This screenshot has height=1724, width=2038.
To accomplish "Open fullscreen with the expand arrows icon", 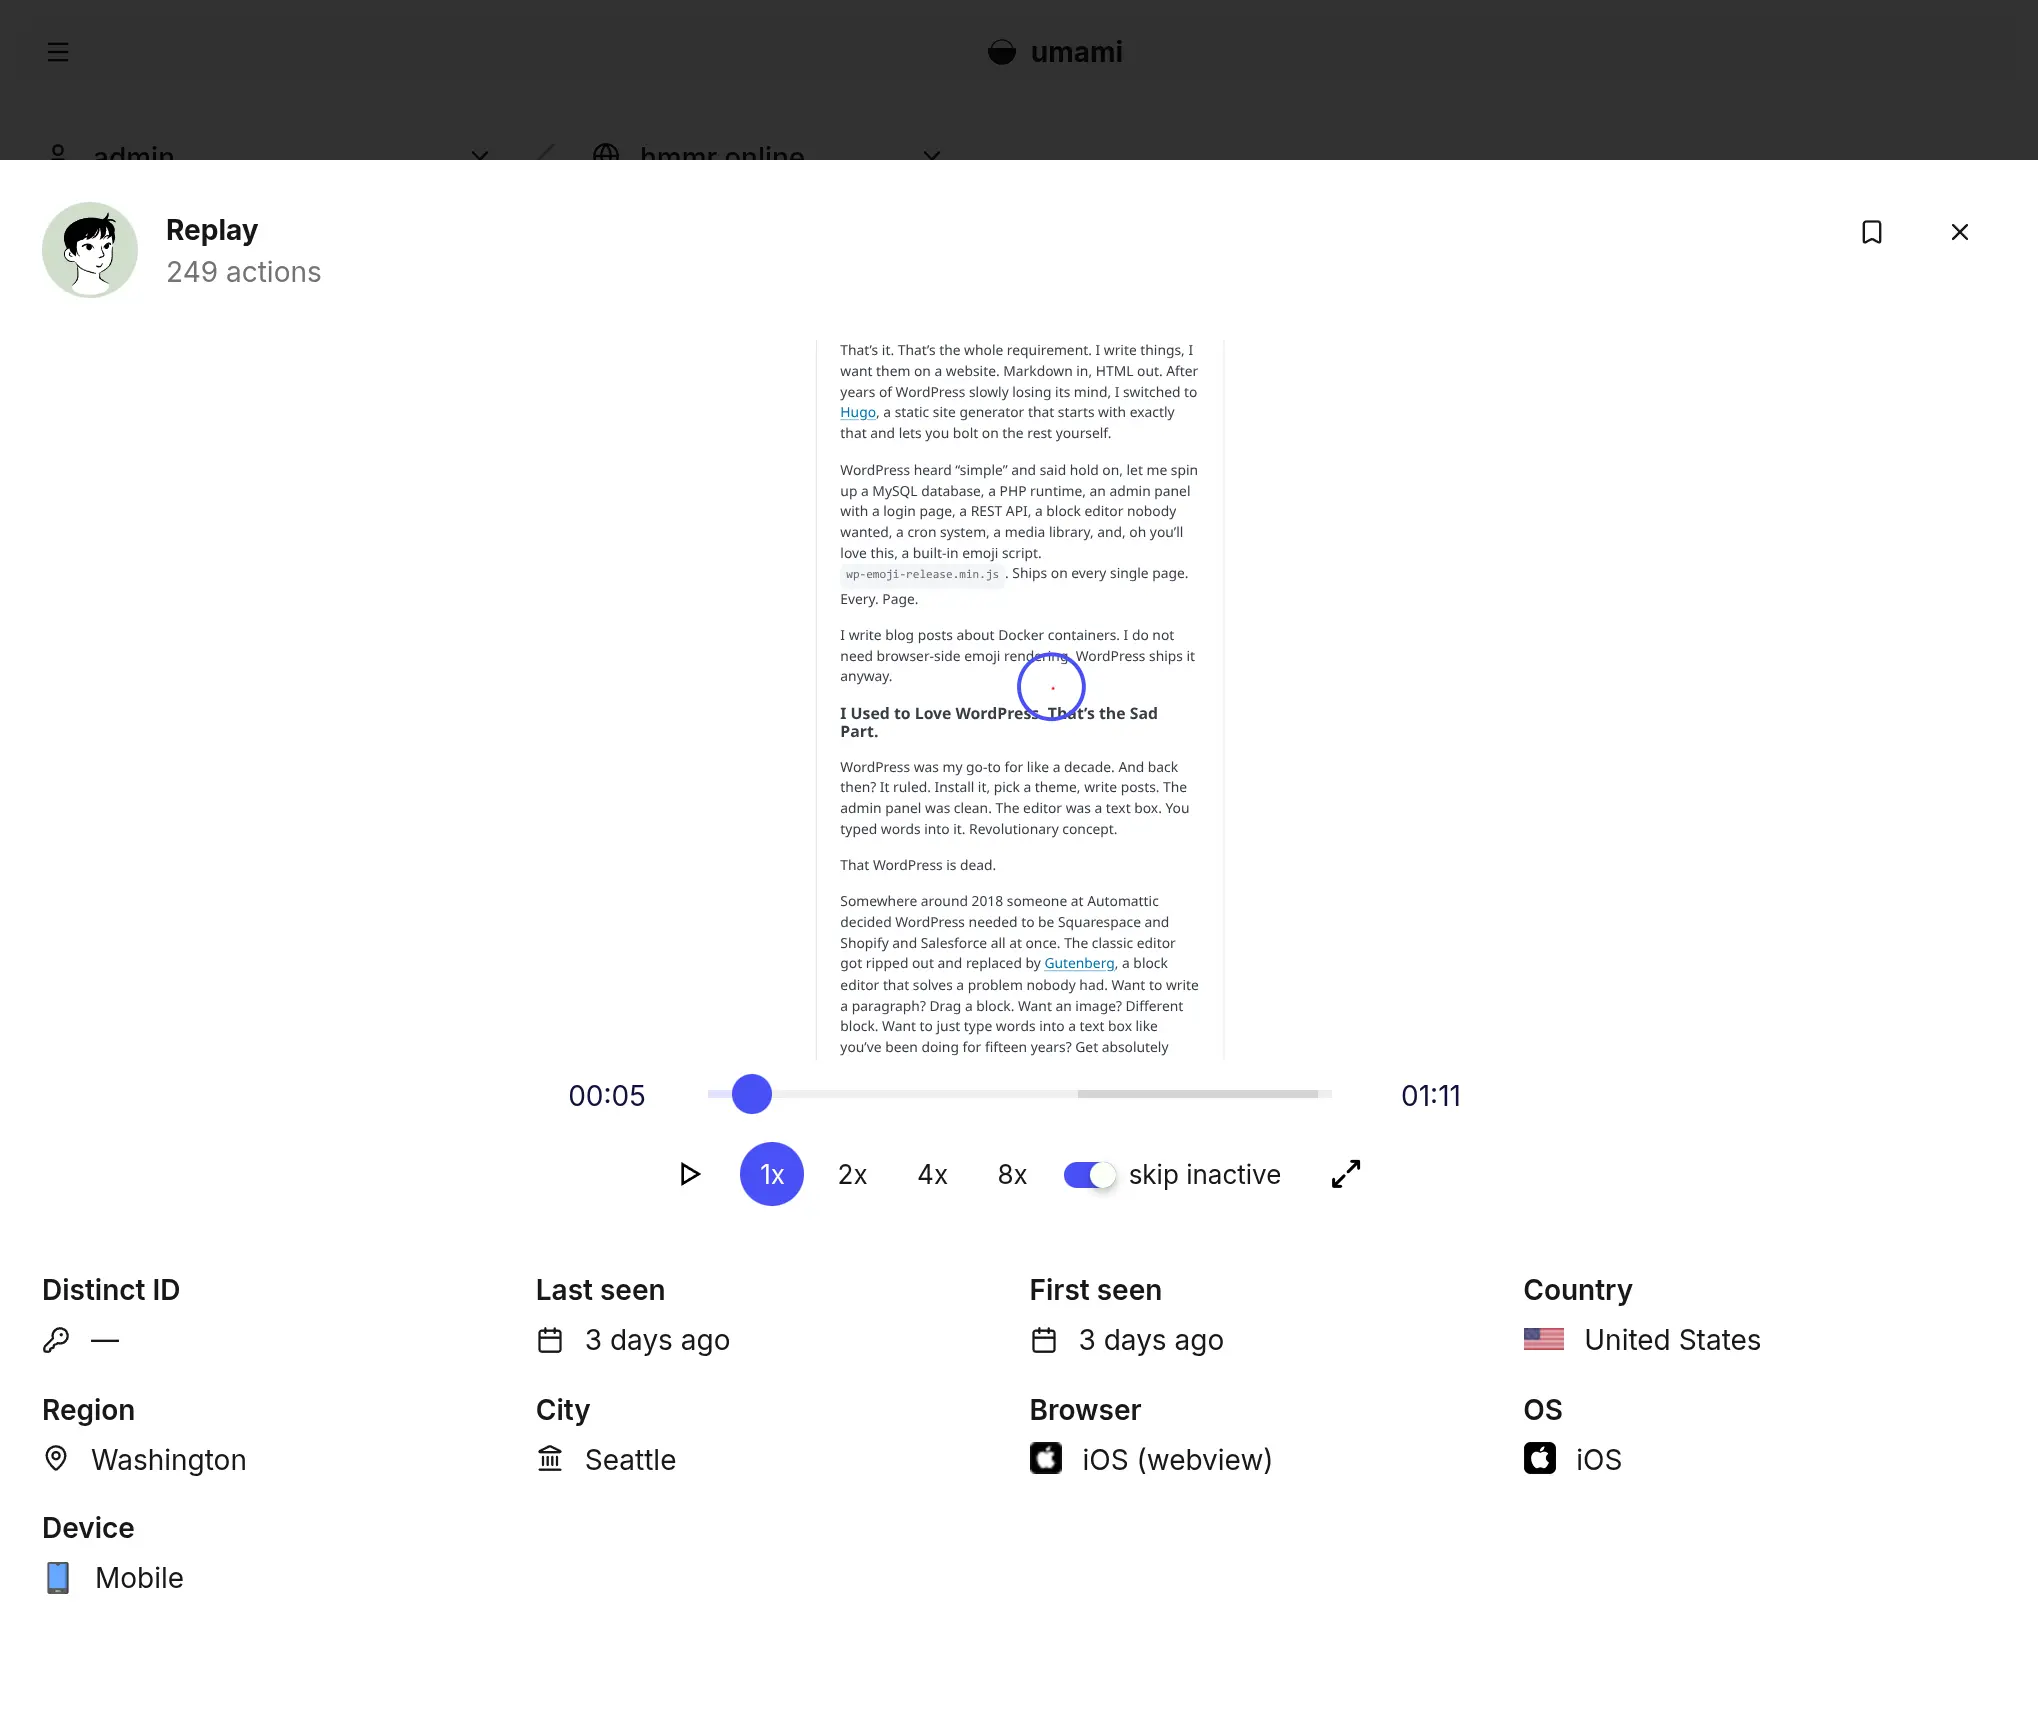I will [x=1346, y=1174].
